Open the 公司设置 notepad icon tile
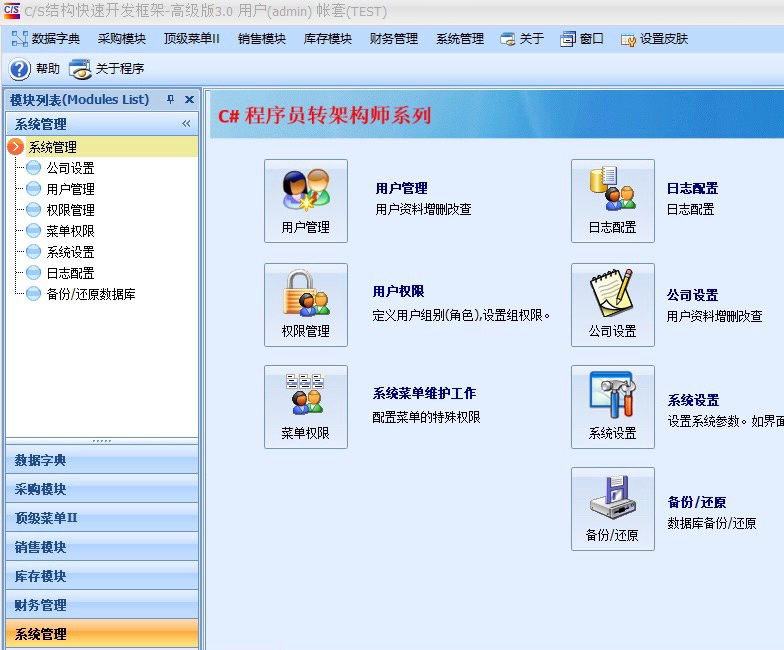The image size is (784, 650). click(612, 305)
